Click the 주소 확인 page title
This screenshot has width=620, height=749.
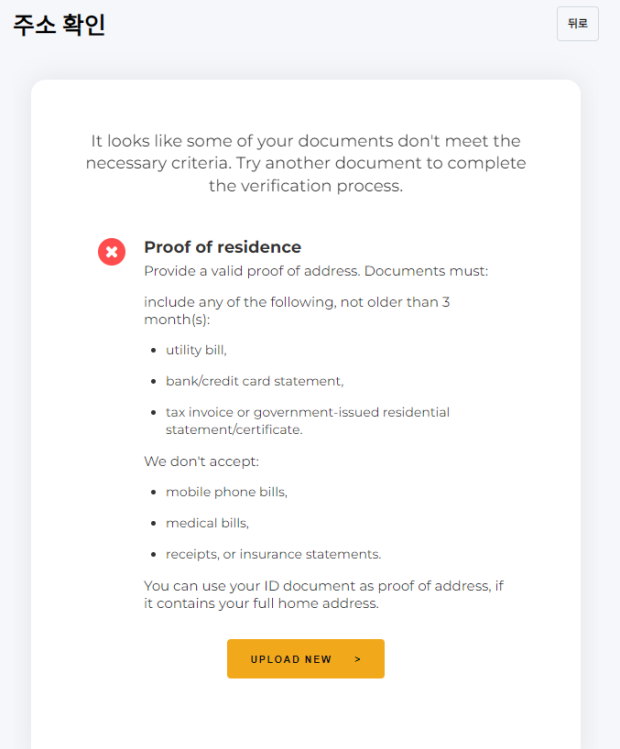[59, 25]
